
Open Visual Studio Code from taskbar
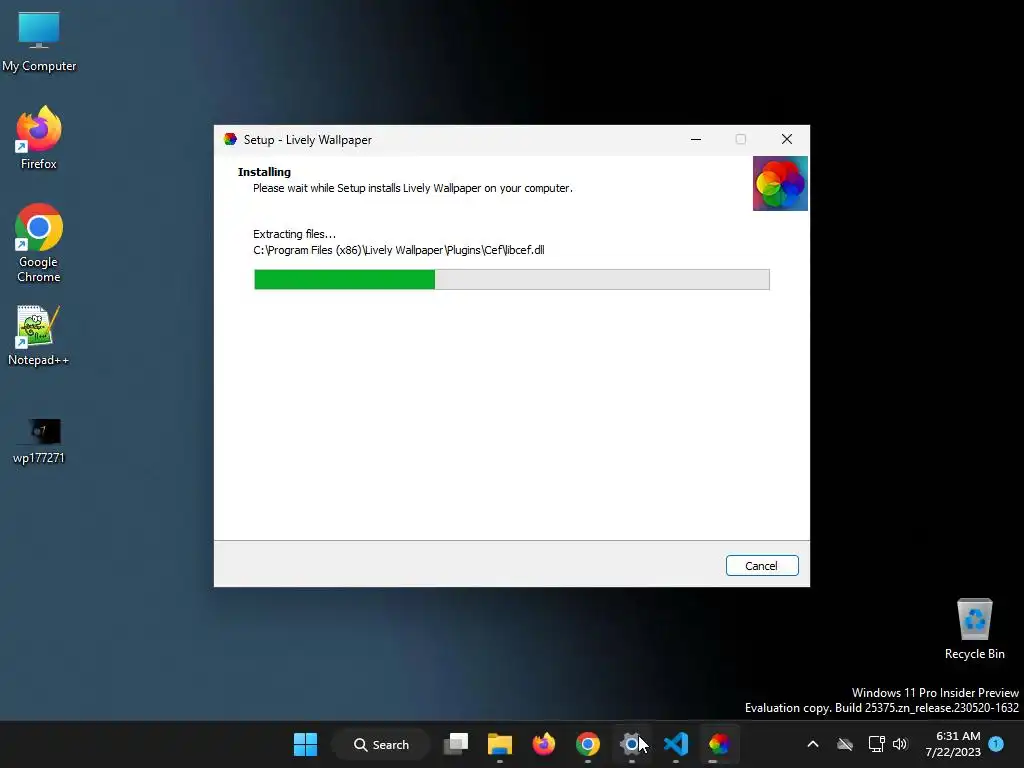[x=675, y=744]
